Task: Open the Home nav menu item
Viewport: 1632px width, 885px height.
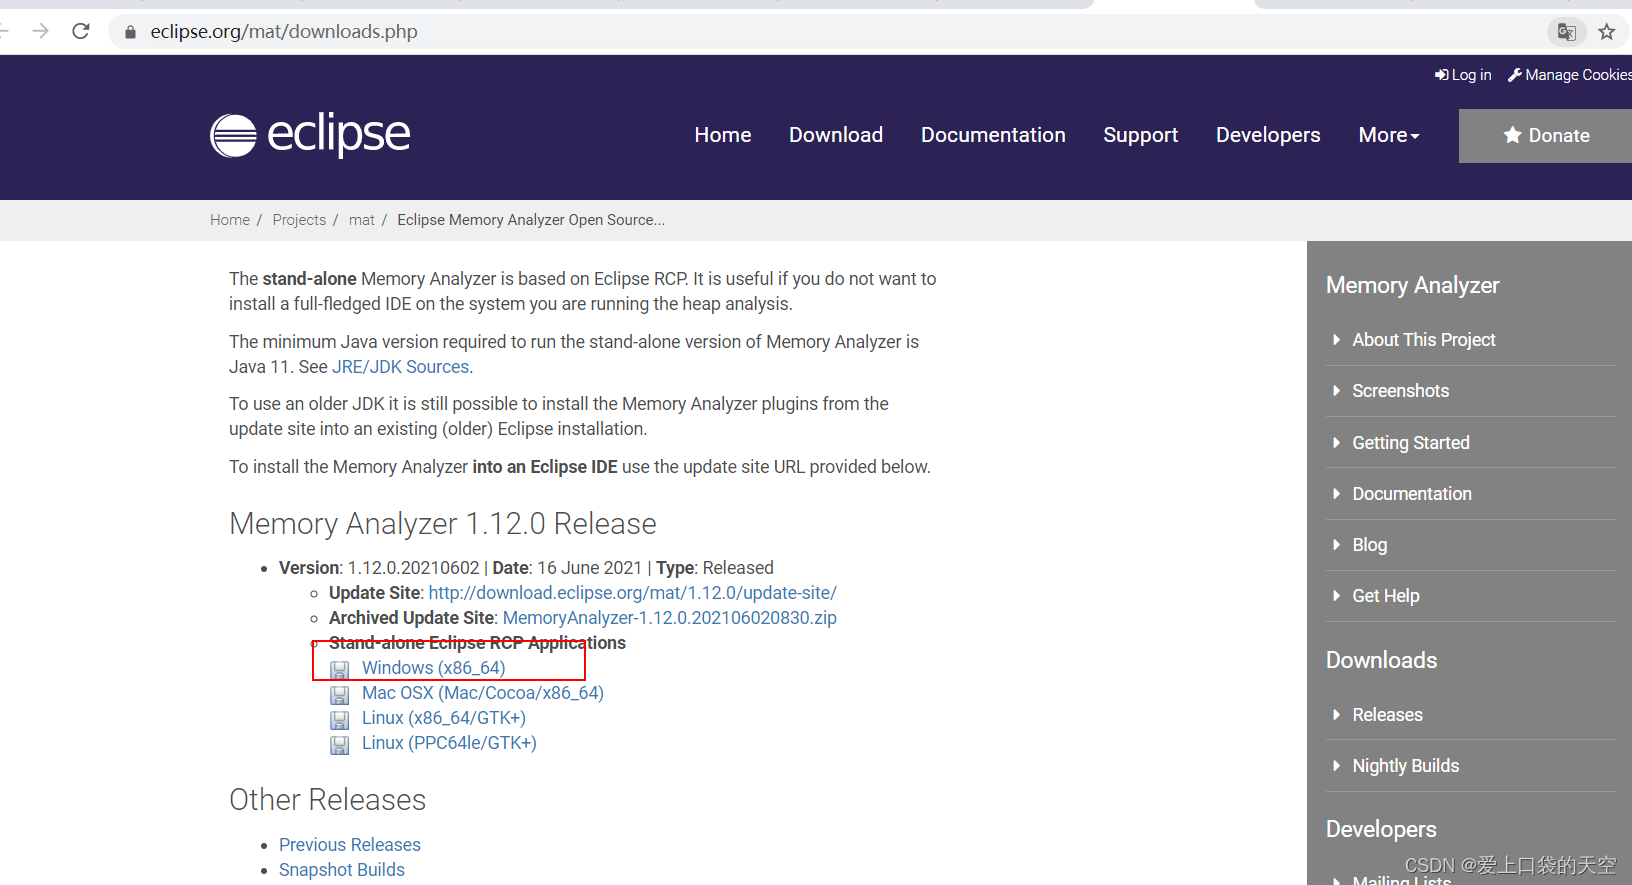Action: [x=723, y=135]
